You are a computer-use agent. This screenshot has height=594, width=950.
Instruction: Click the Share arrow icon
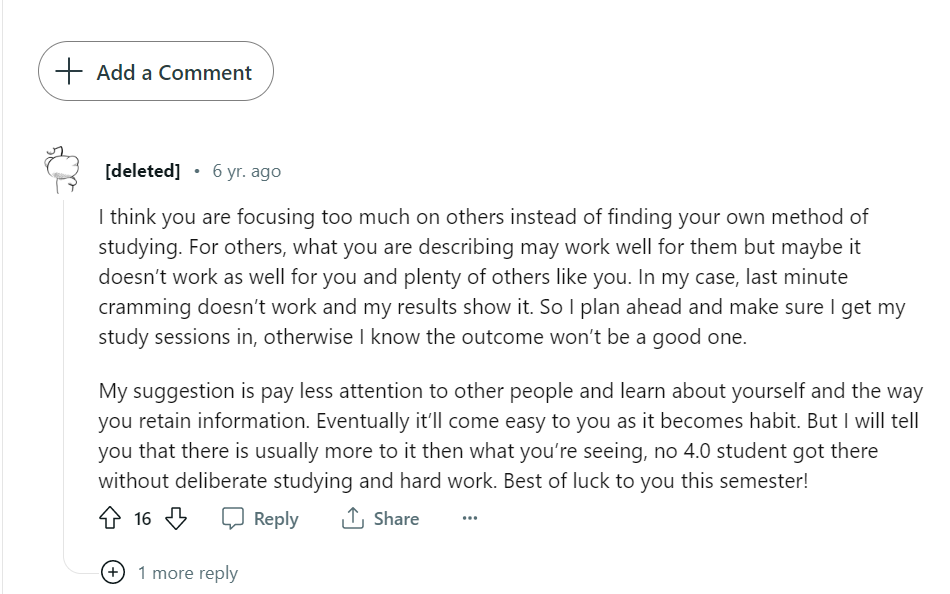click(352, 518)
